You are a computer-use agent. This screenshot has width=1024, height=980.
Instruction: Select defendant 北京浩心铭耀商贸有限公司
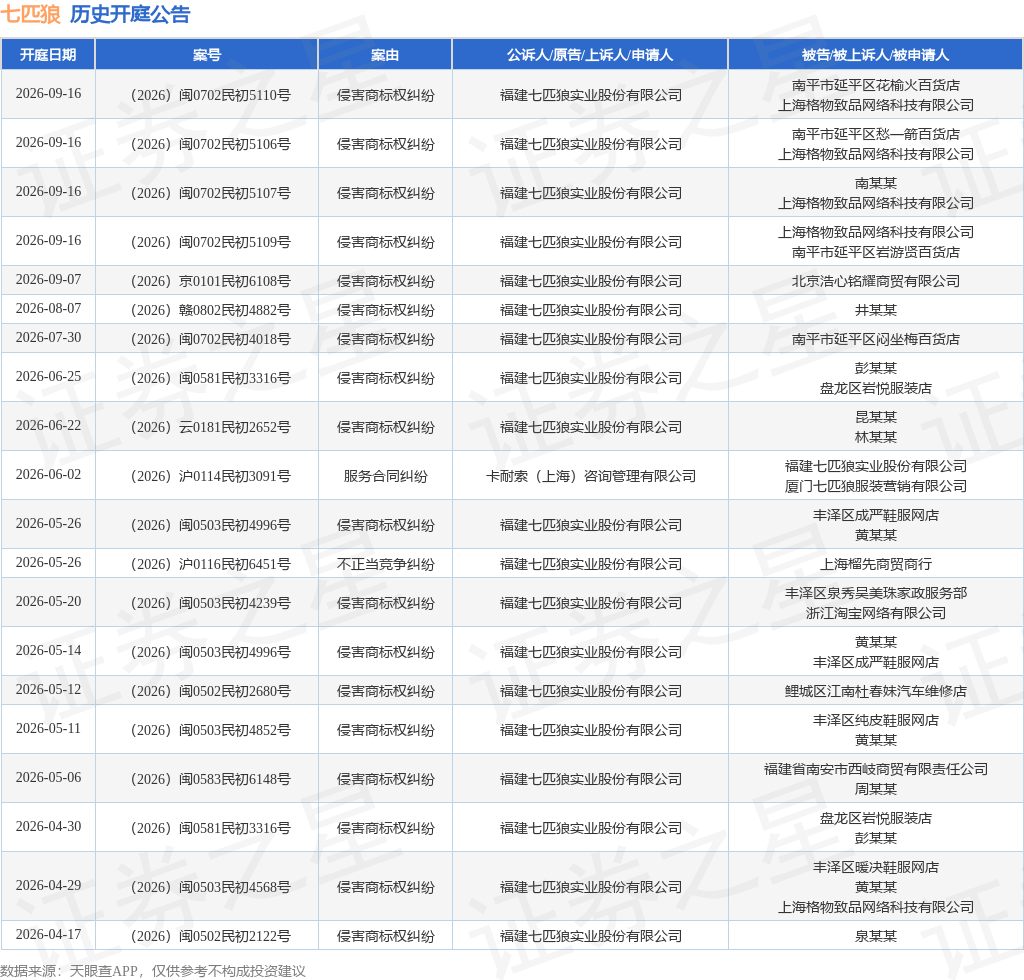[876, 281]
